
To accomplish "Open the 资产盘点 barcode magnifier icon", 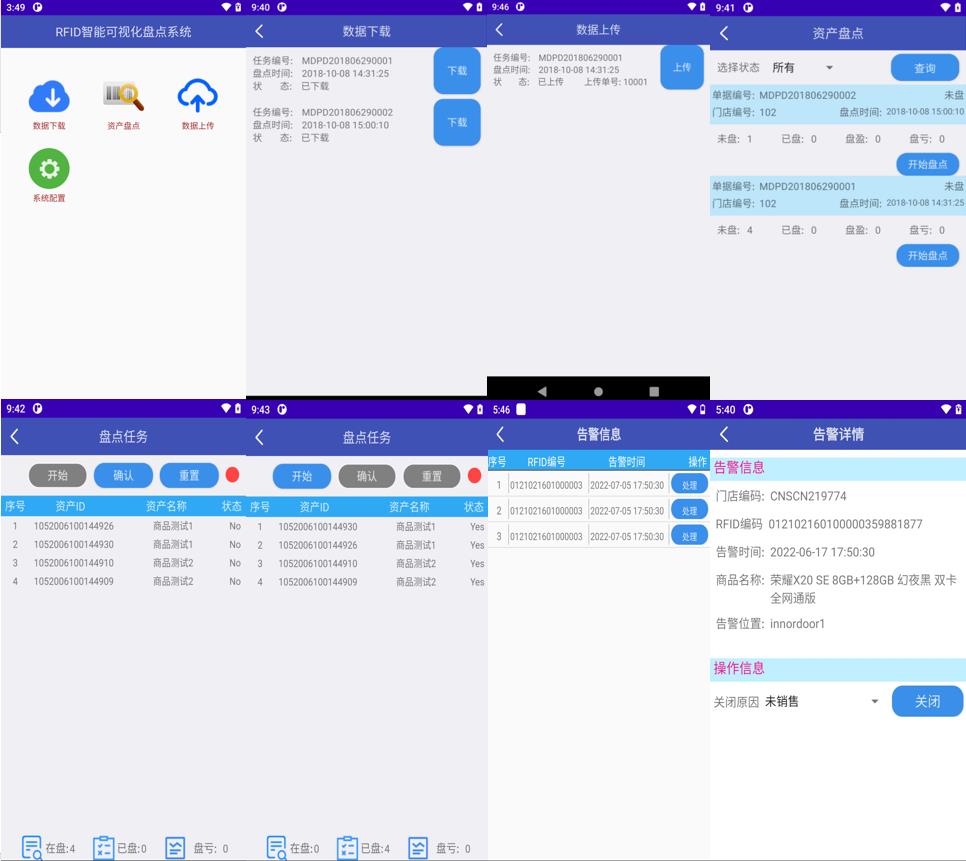I will 124,97.
